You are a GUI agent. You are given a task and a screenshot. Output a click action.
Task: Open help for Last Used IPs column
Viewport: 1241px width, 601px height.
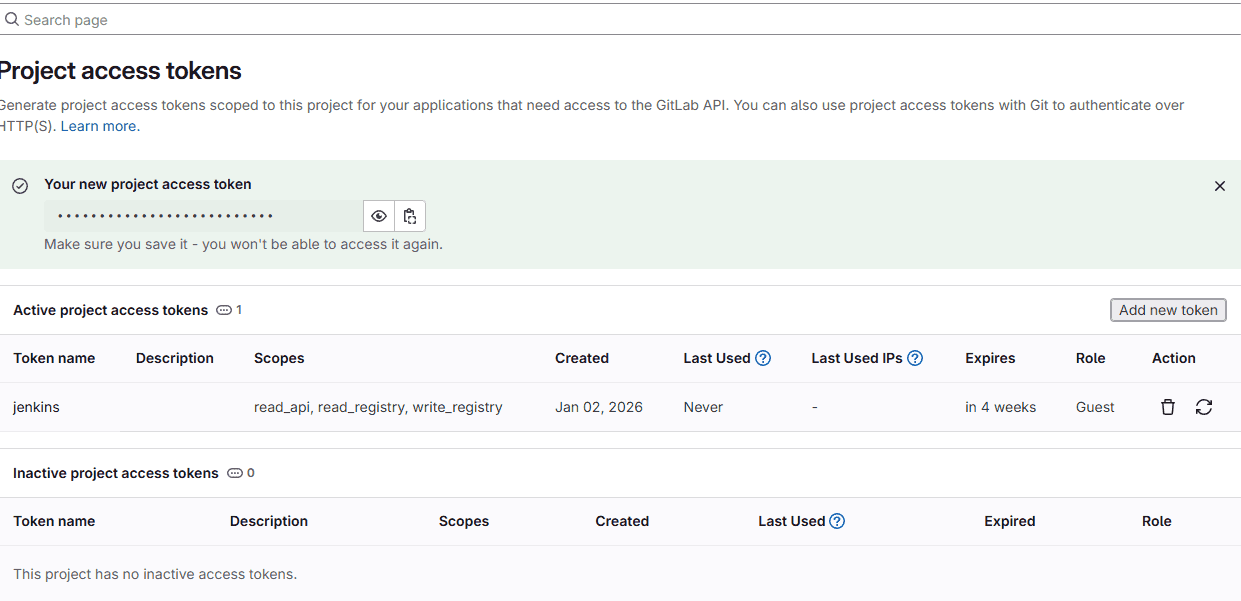coord(914,358)
